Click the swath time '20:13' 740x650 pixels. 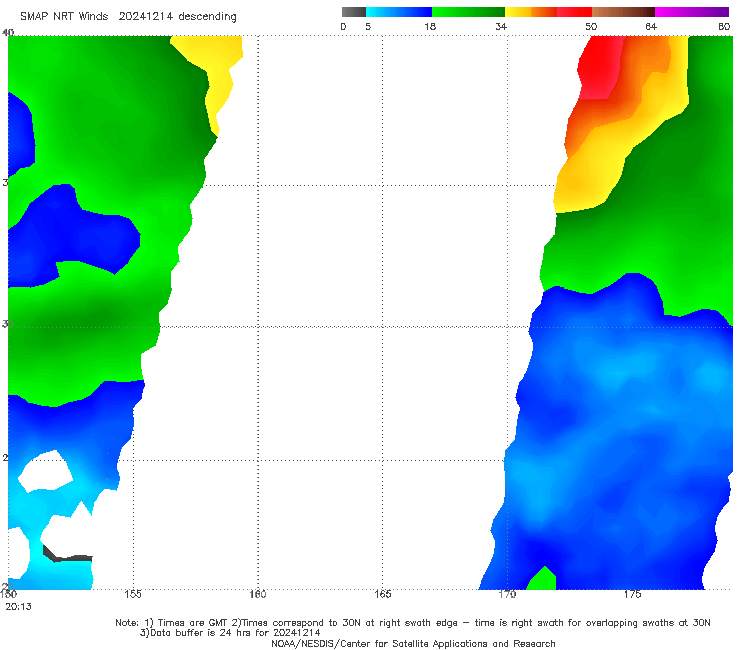[18, 607]
